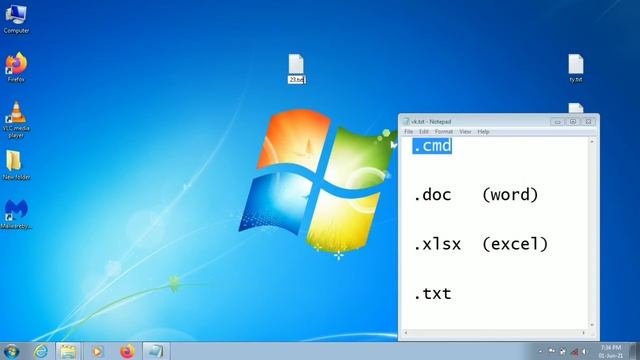Click the network tray icon with red mark

(574, 351)
